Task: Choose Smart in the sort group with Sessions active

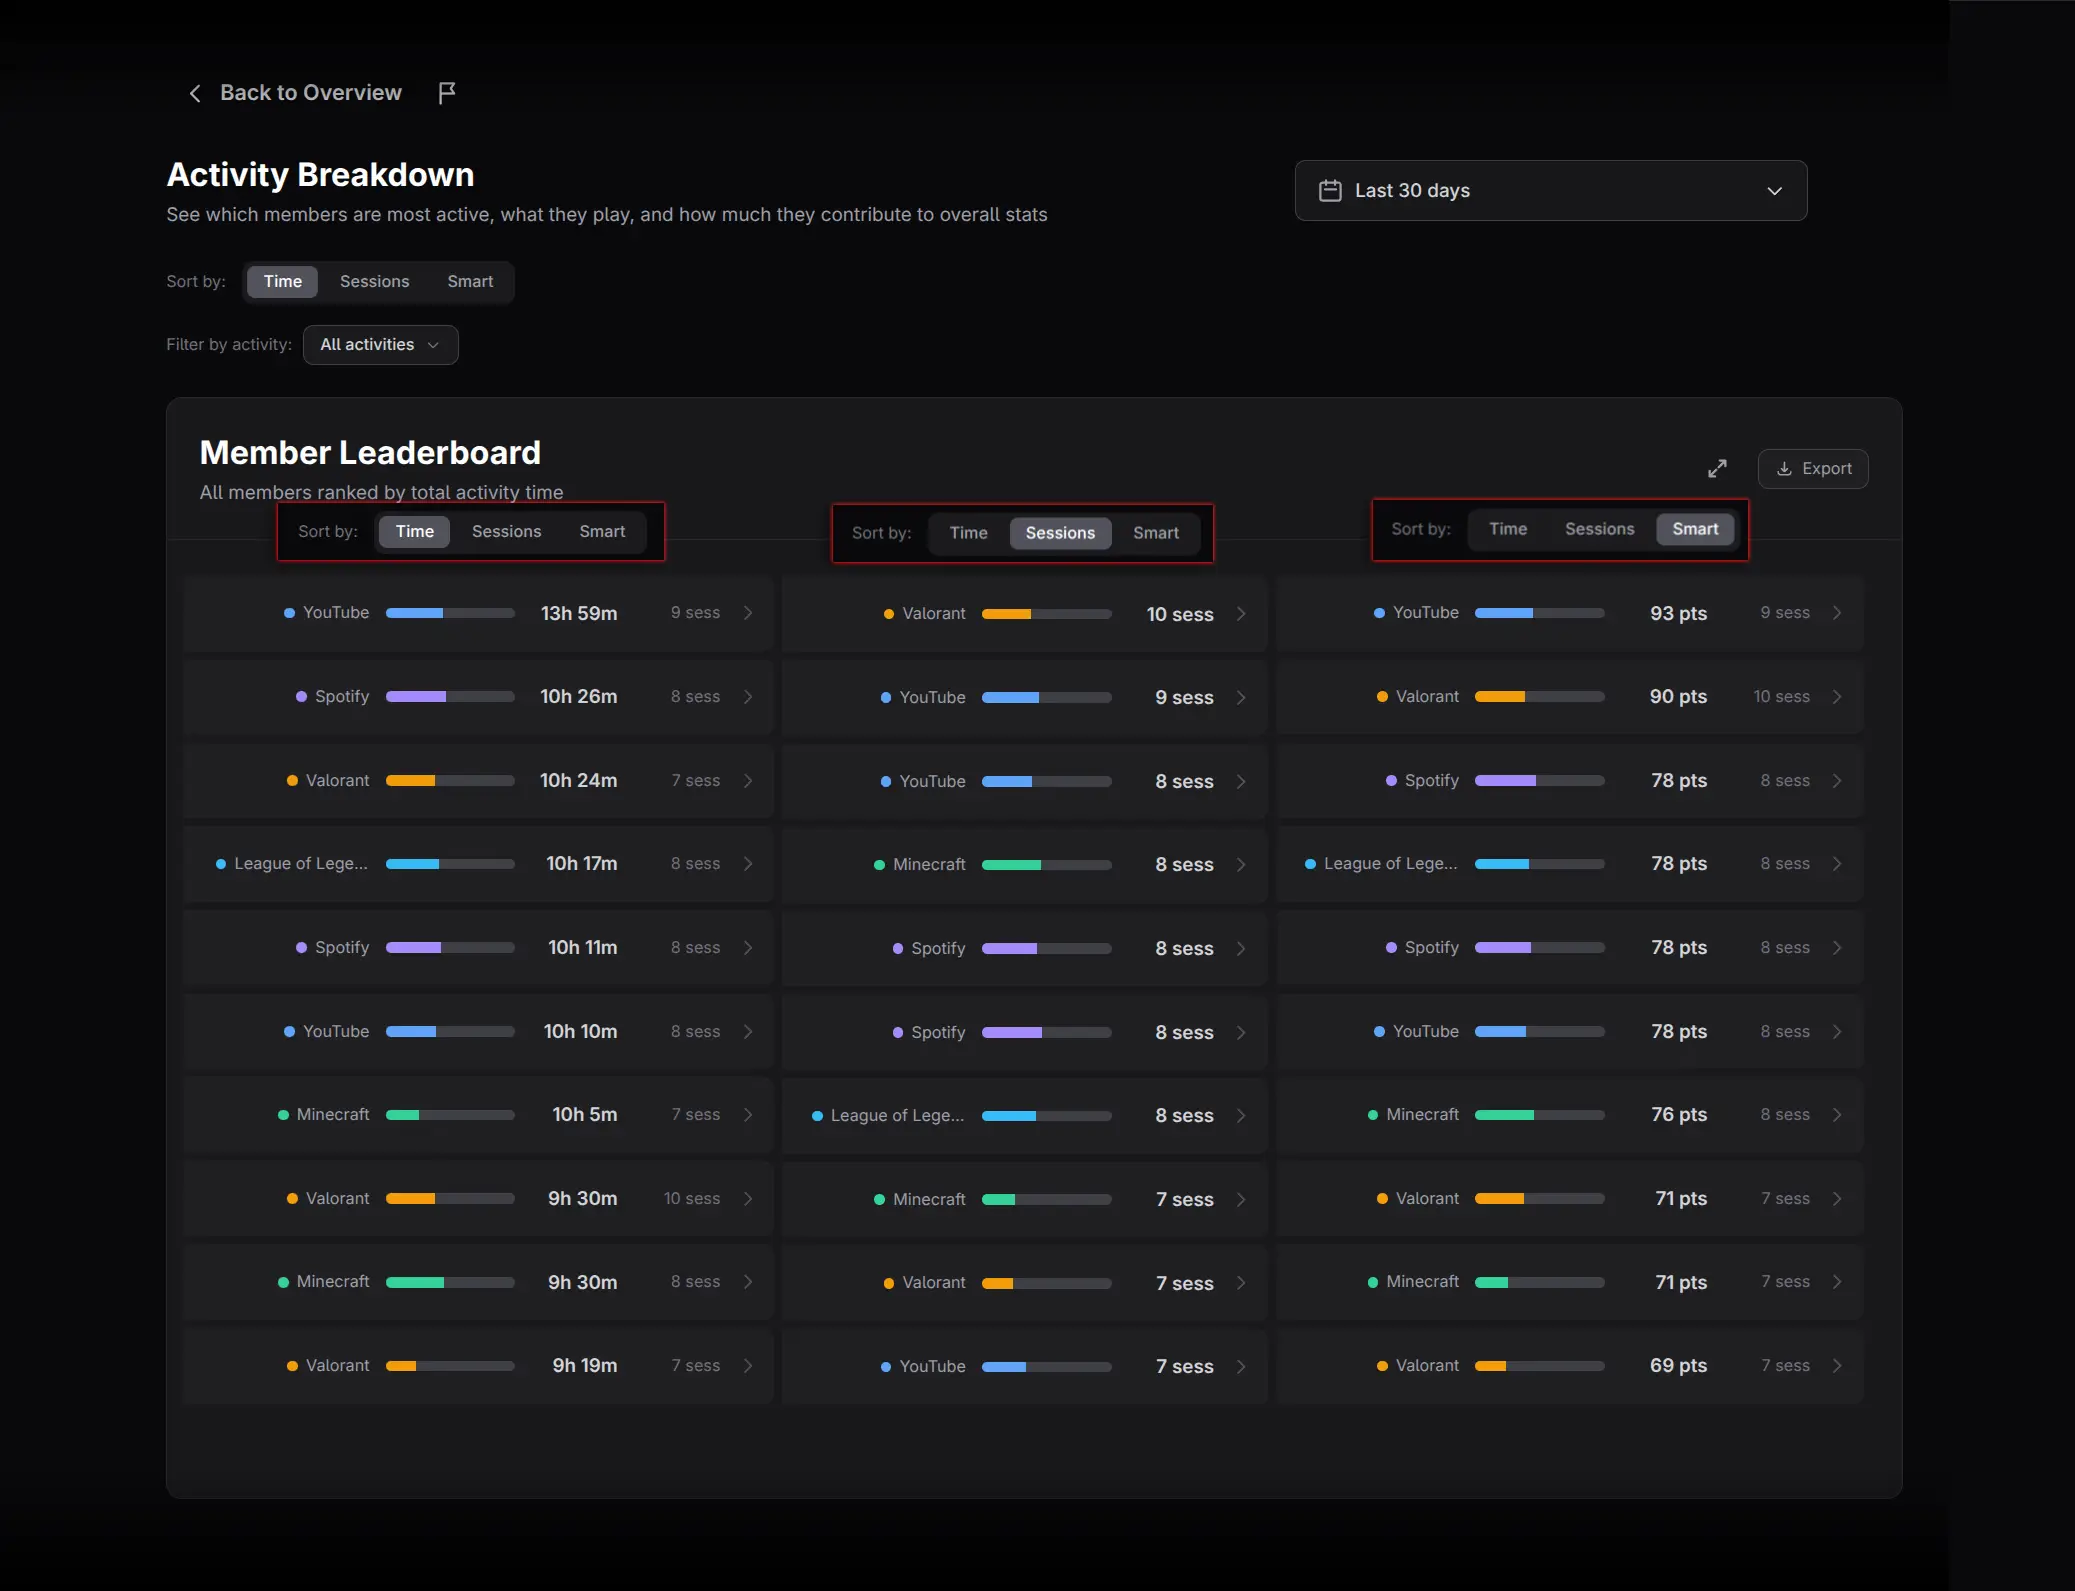Action: (1156, 533)
